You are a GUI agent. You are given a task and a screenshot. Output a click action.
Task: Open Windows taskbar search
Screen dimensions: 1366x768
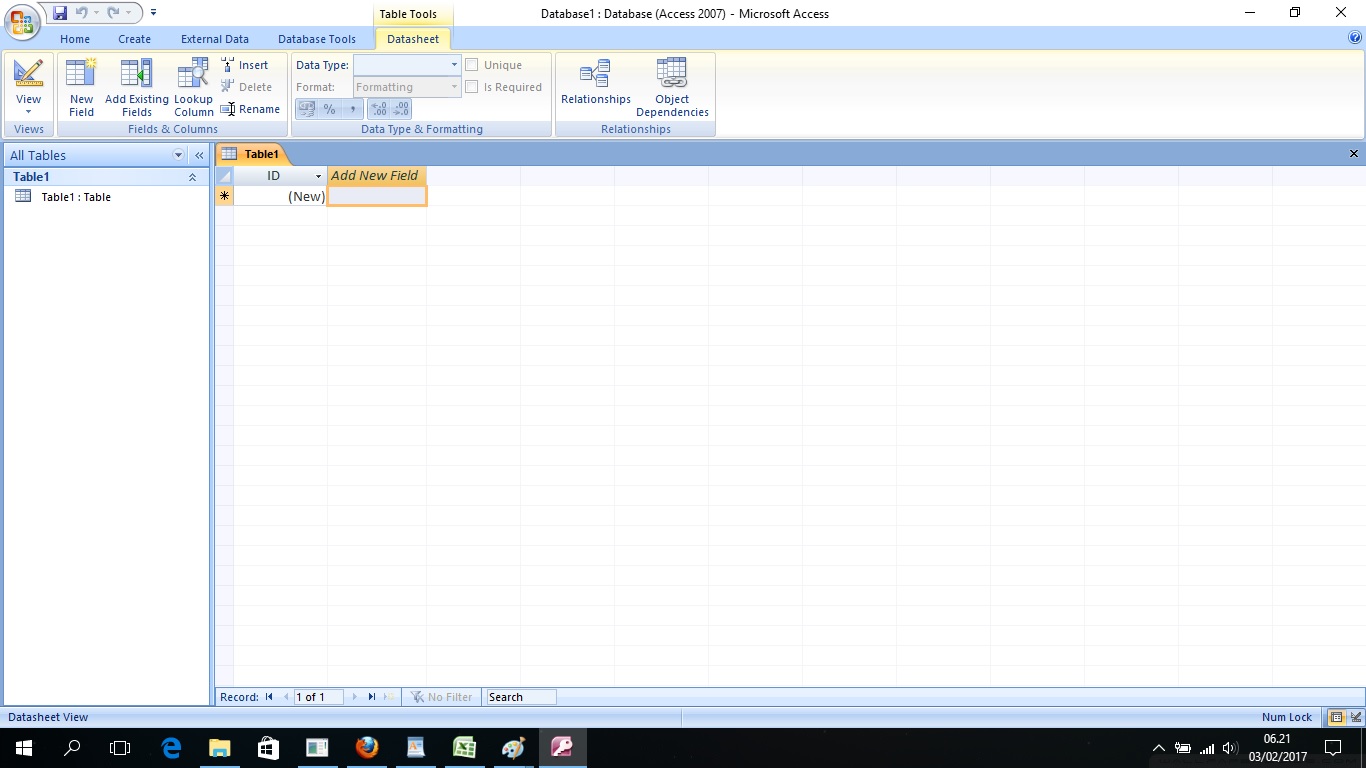pos(72,748)
